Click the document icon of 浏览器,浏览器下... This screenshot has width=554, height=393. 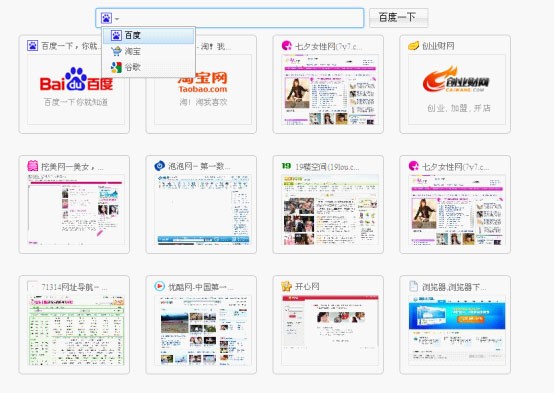click(413, 286)
